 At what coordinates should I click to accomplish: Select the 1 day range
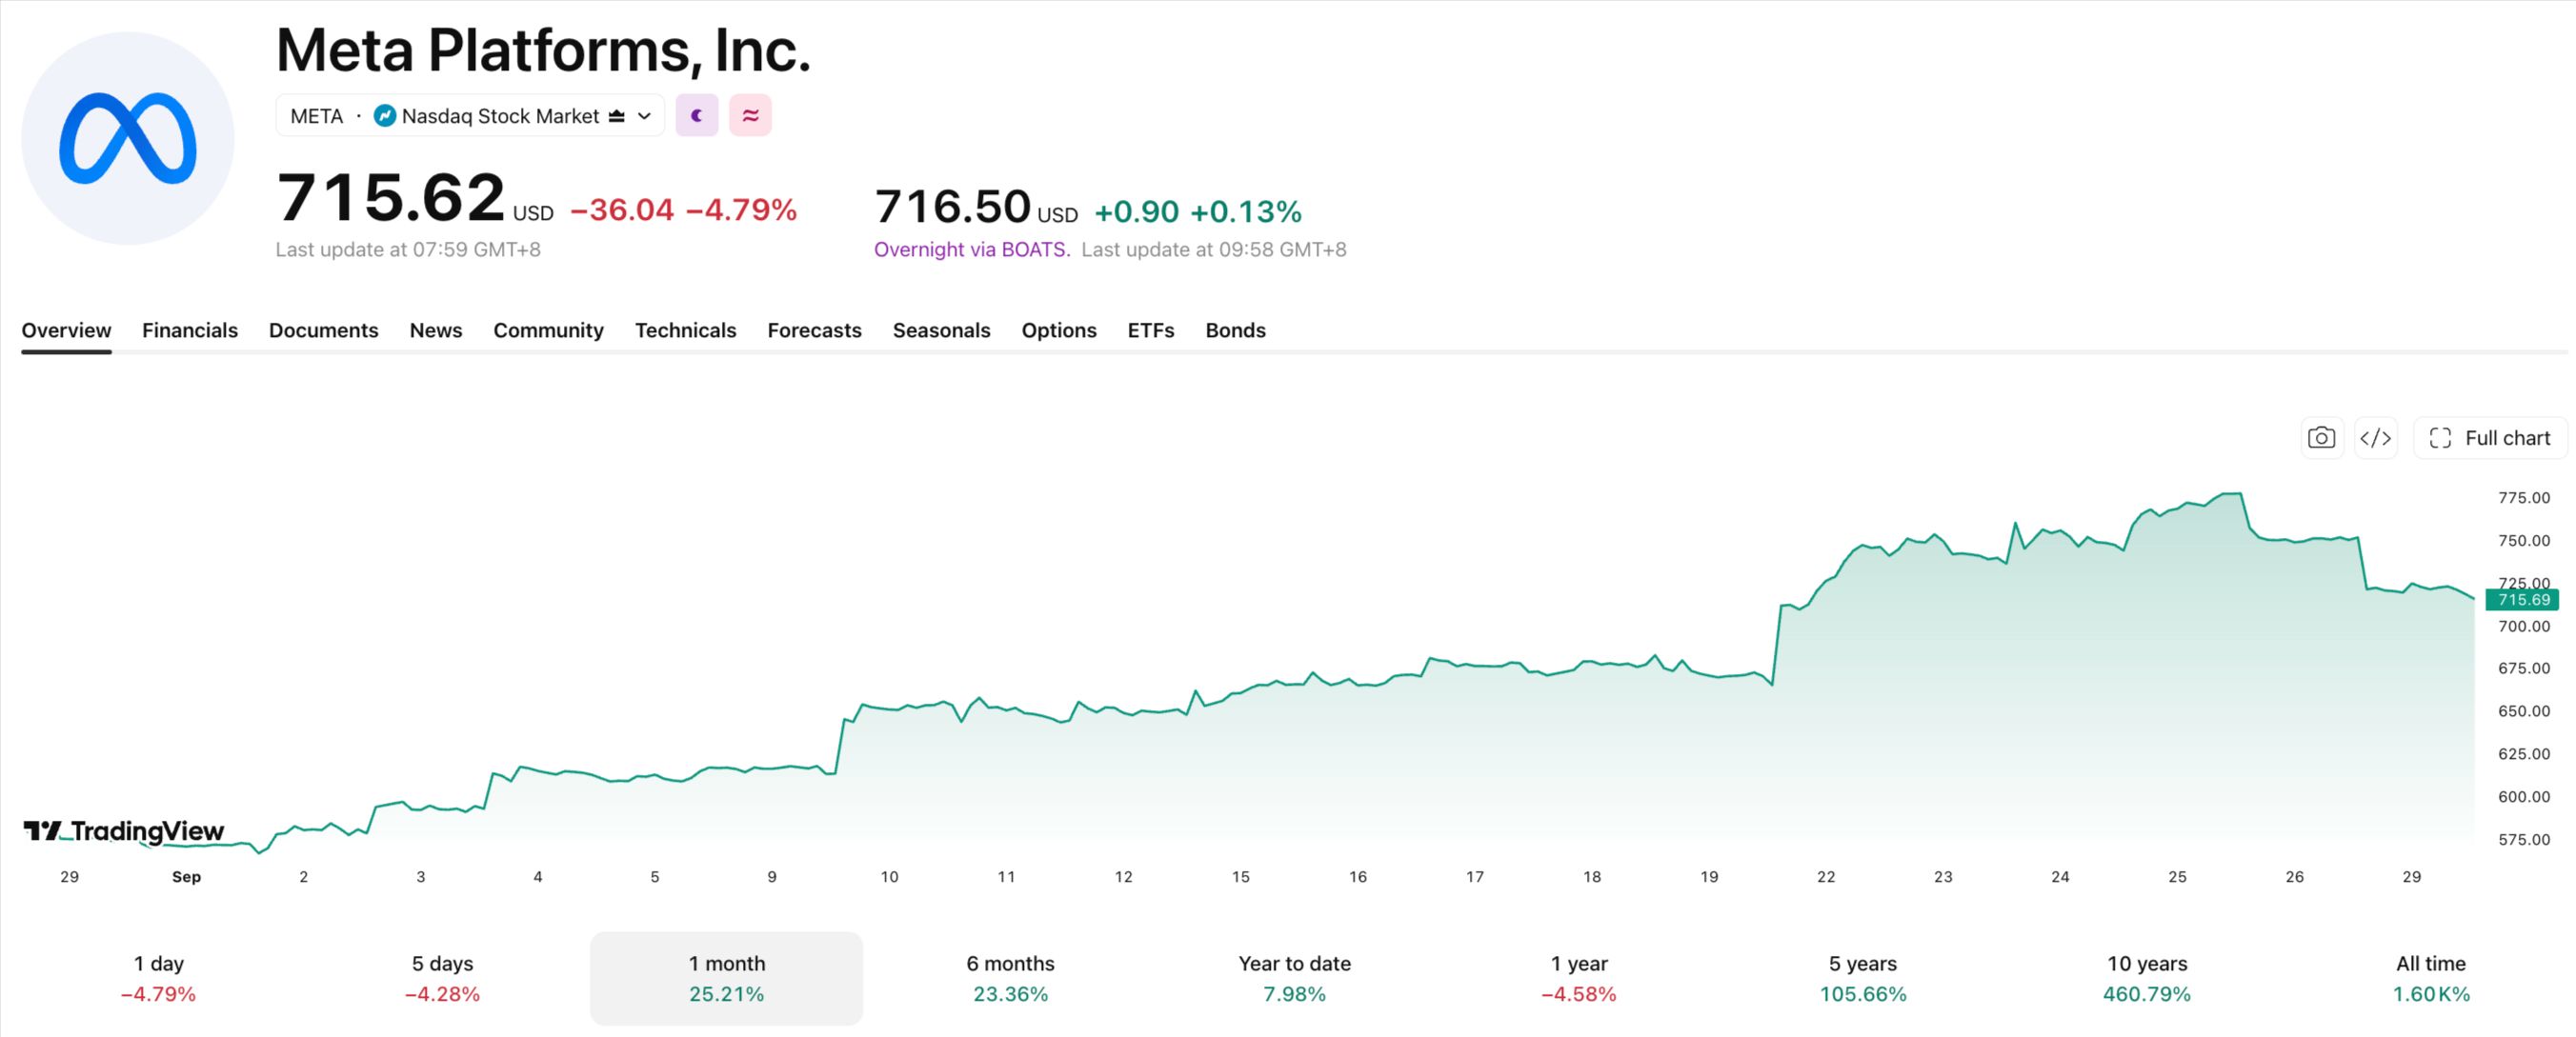[x=158, y=978]
